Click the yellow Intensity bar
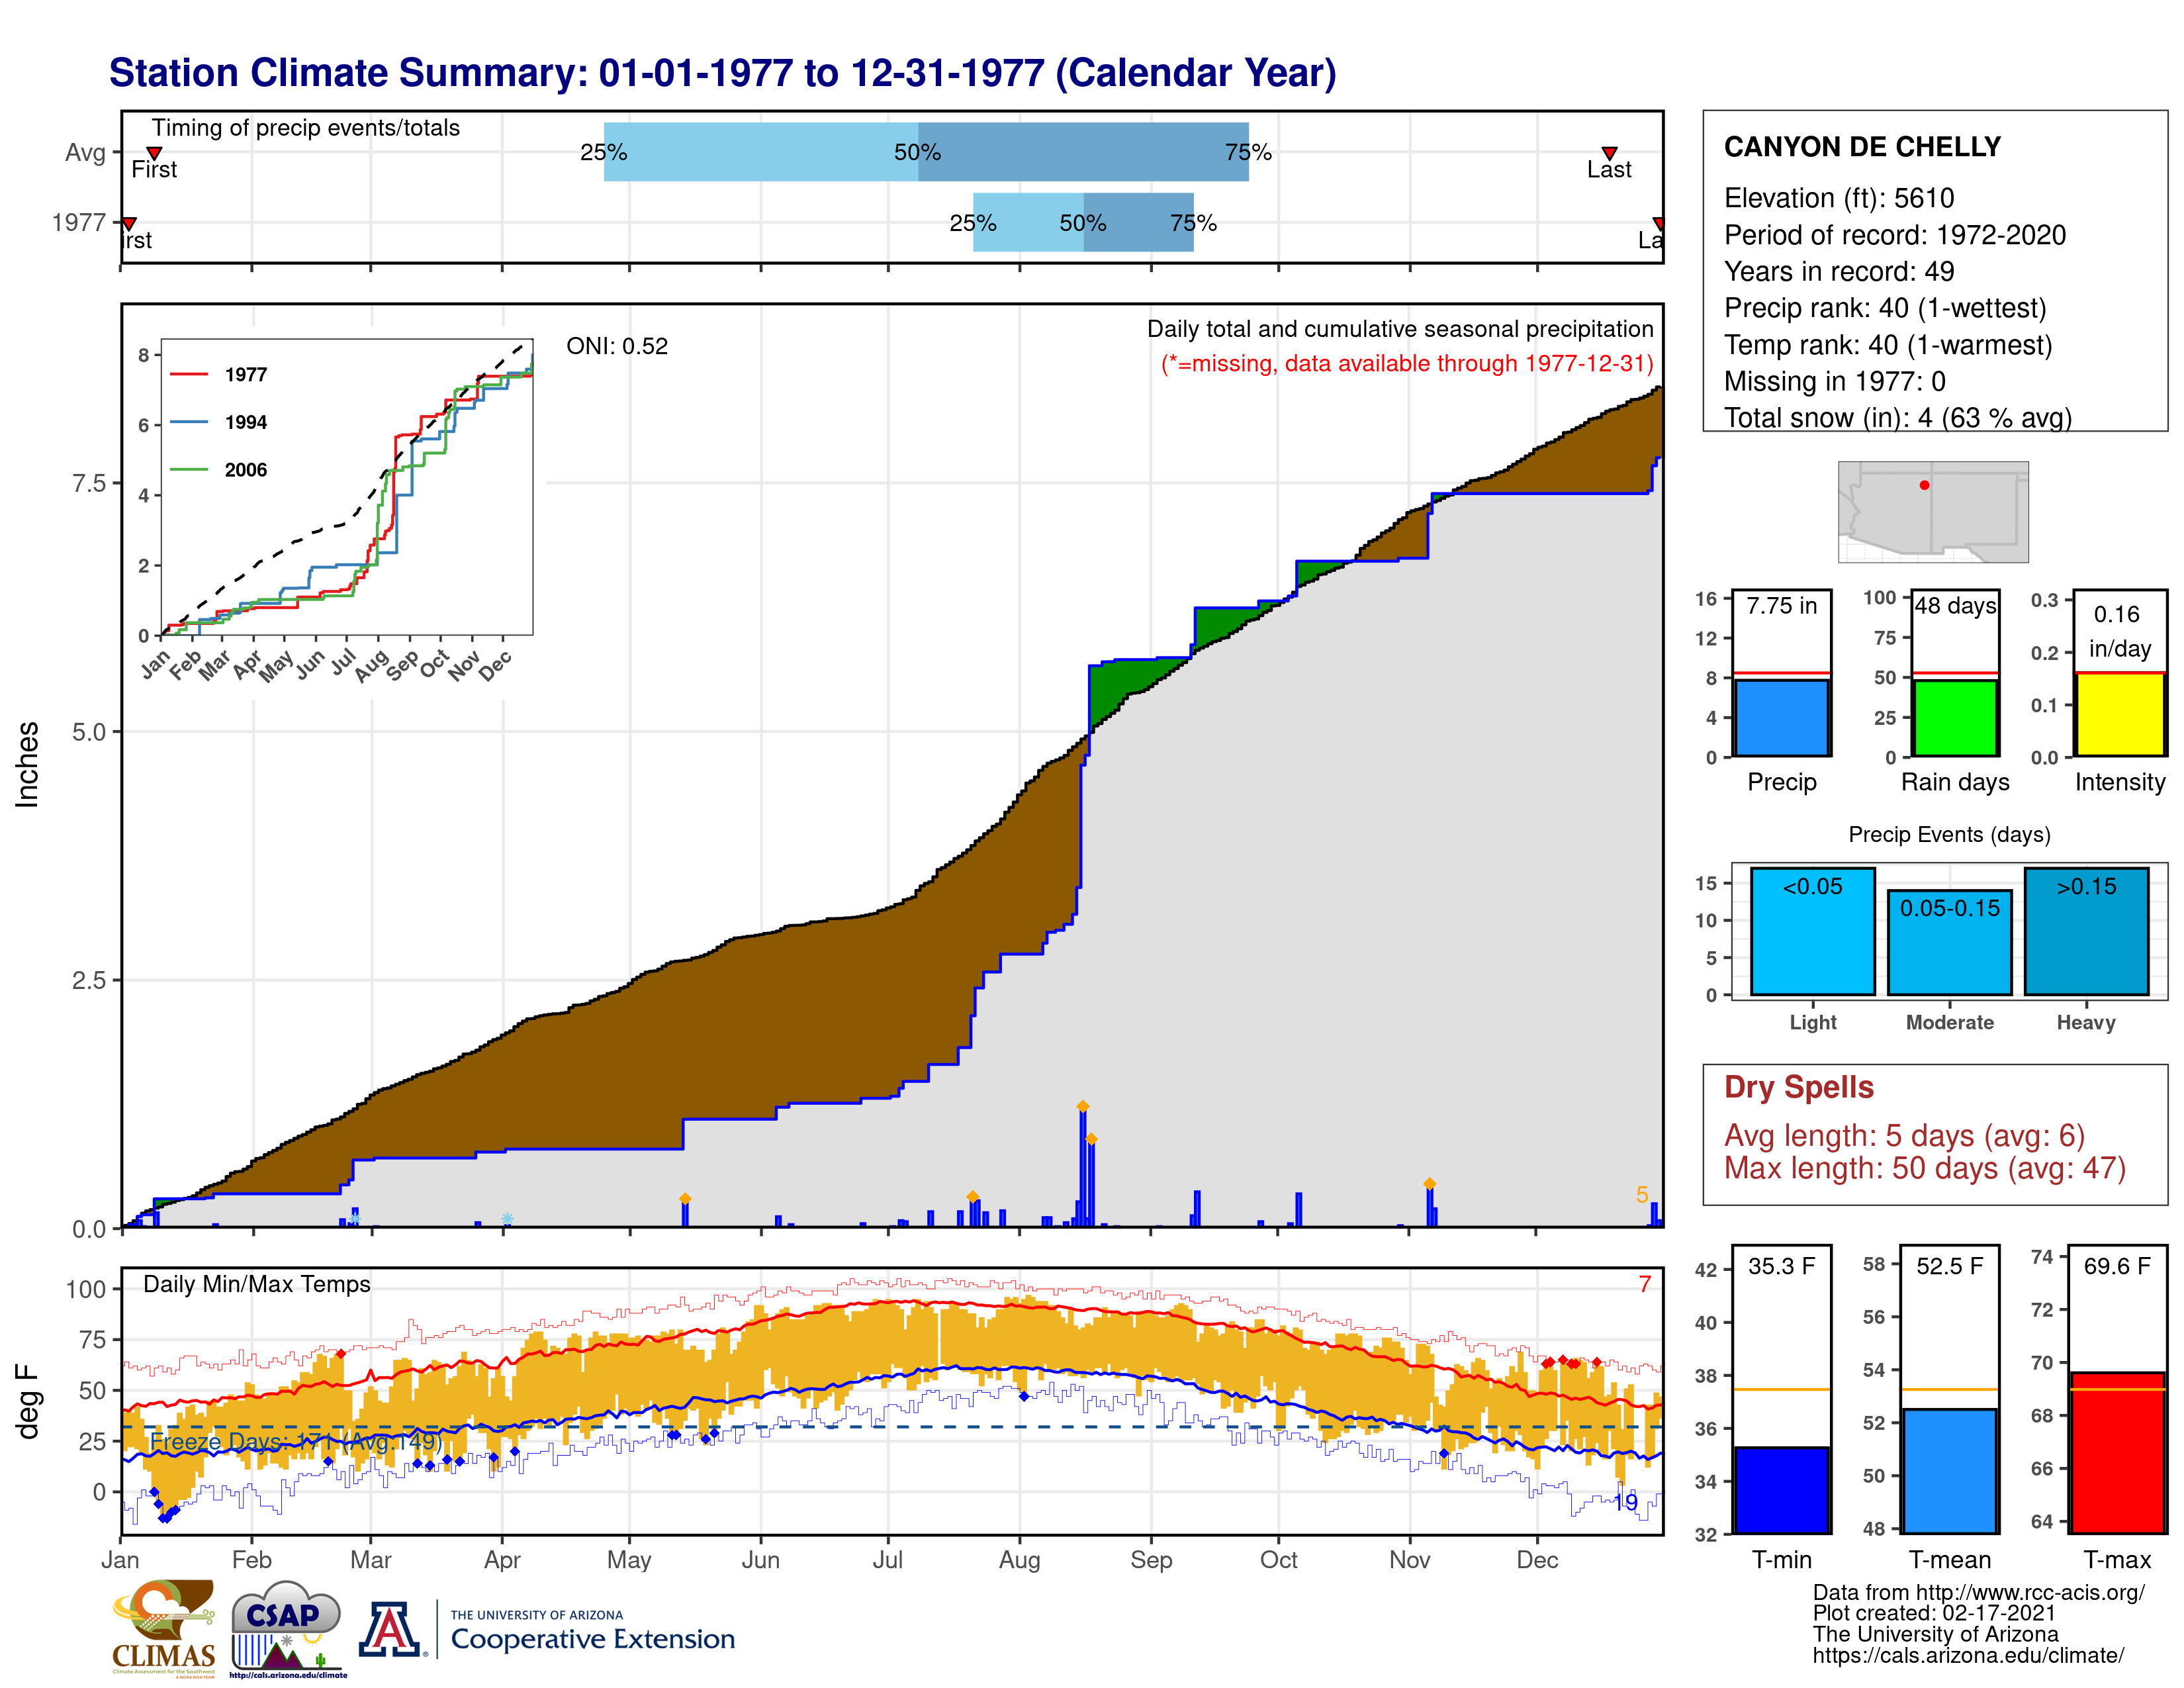This screenshot has width=2184, height=1688. click(2119, 714)
